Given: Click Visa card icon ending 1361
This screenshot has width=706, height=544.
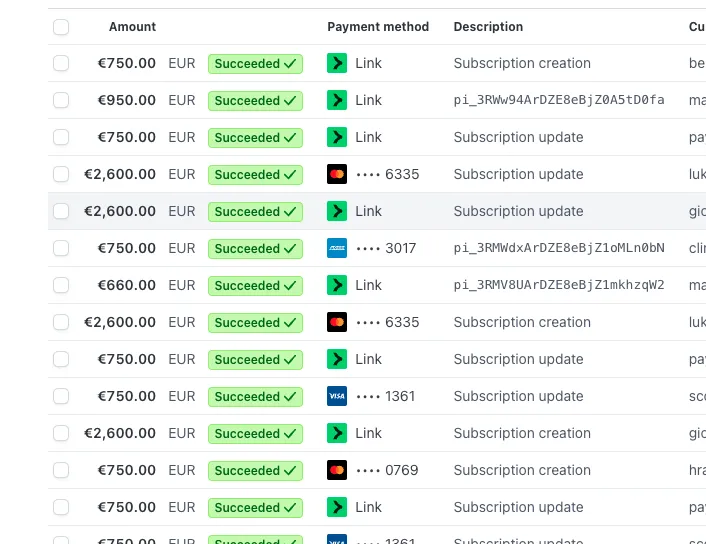Looking at the screenshot, I should (337, 396).
